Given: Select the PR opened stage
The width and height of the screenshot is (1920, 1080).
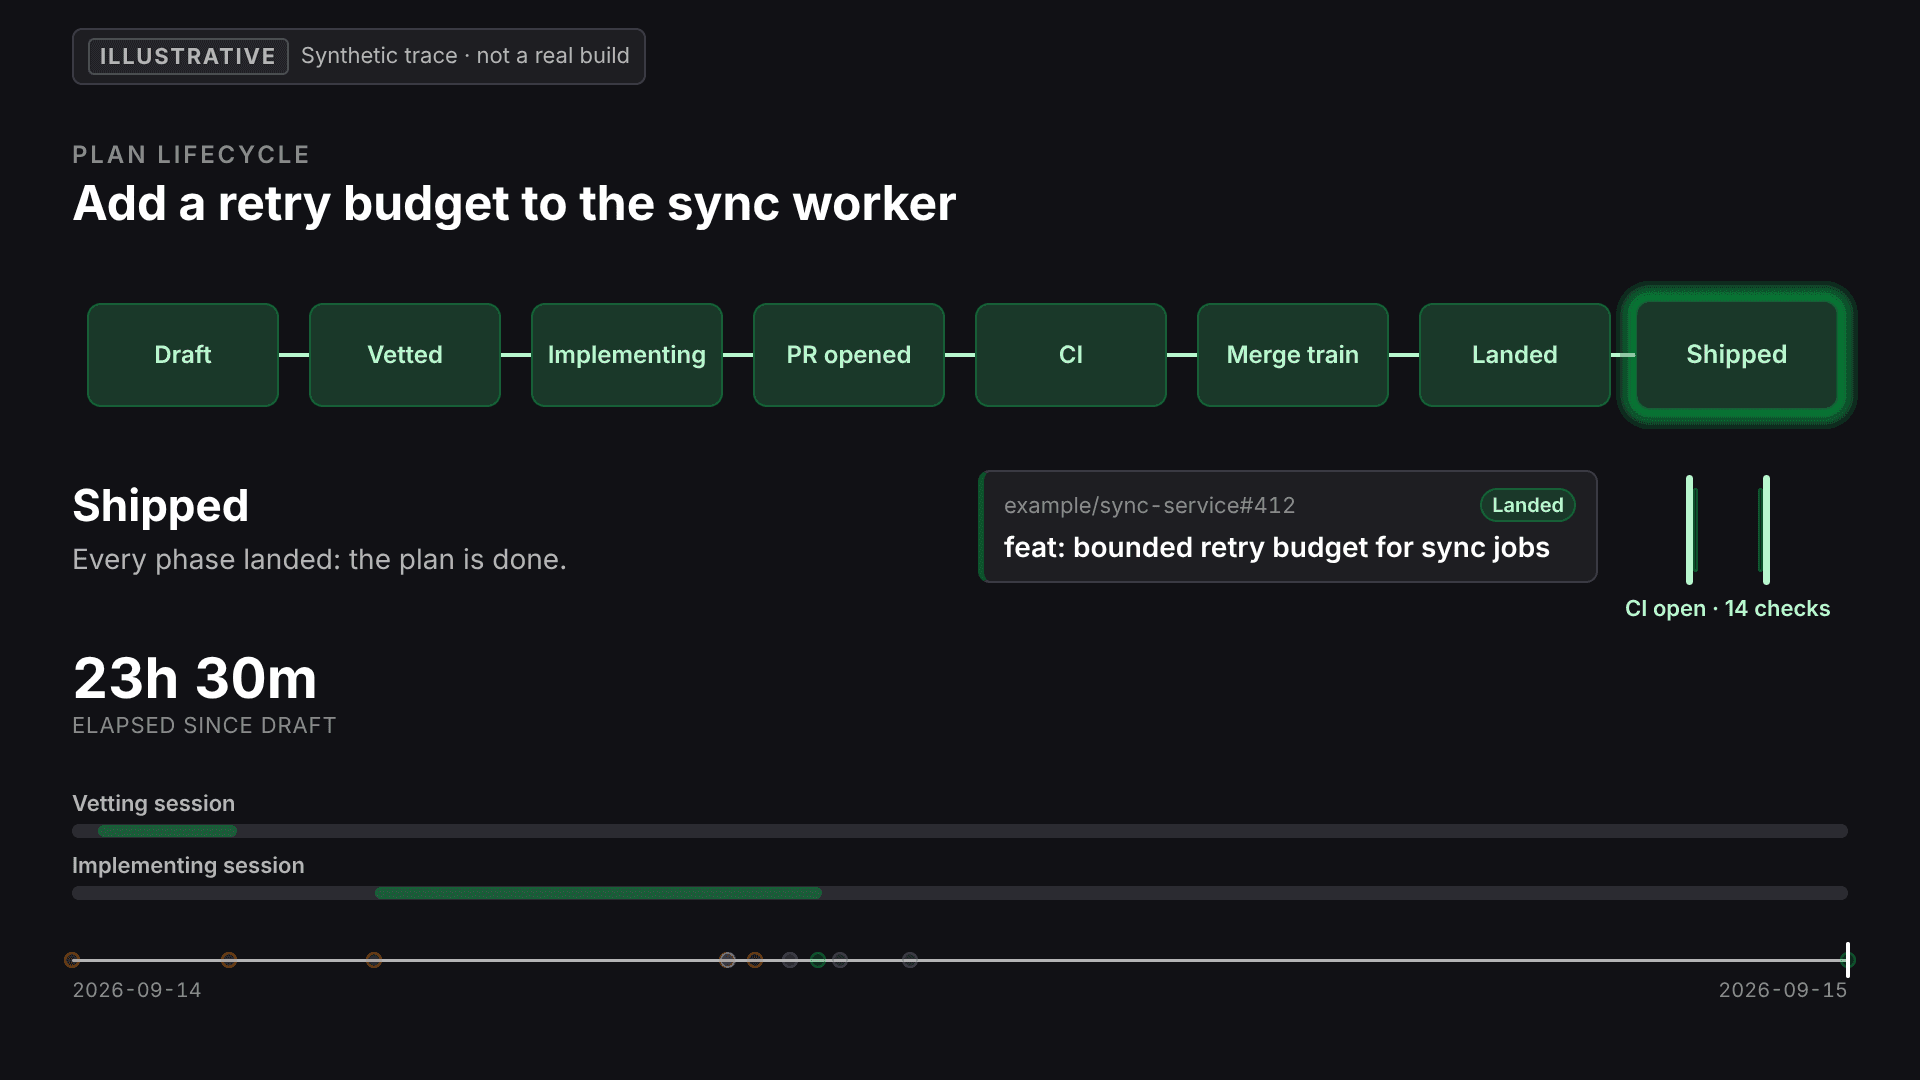Looking at the screenshot, I should (x=849, y=355).
